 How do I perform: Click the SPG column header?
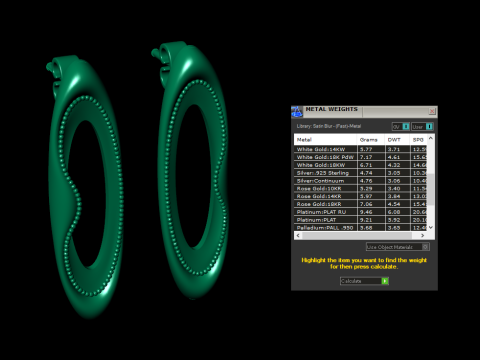click(418, 140)
